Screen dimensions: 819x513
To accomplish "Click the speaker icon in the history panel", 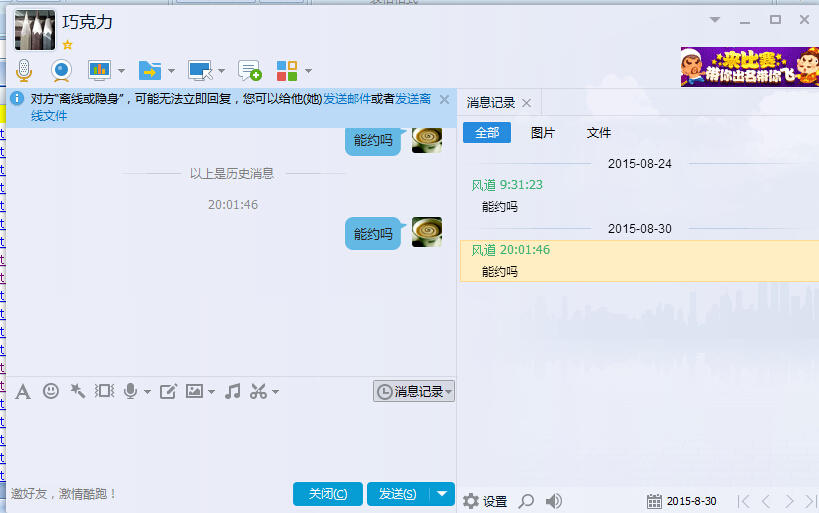I will click(554, 502).
